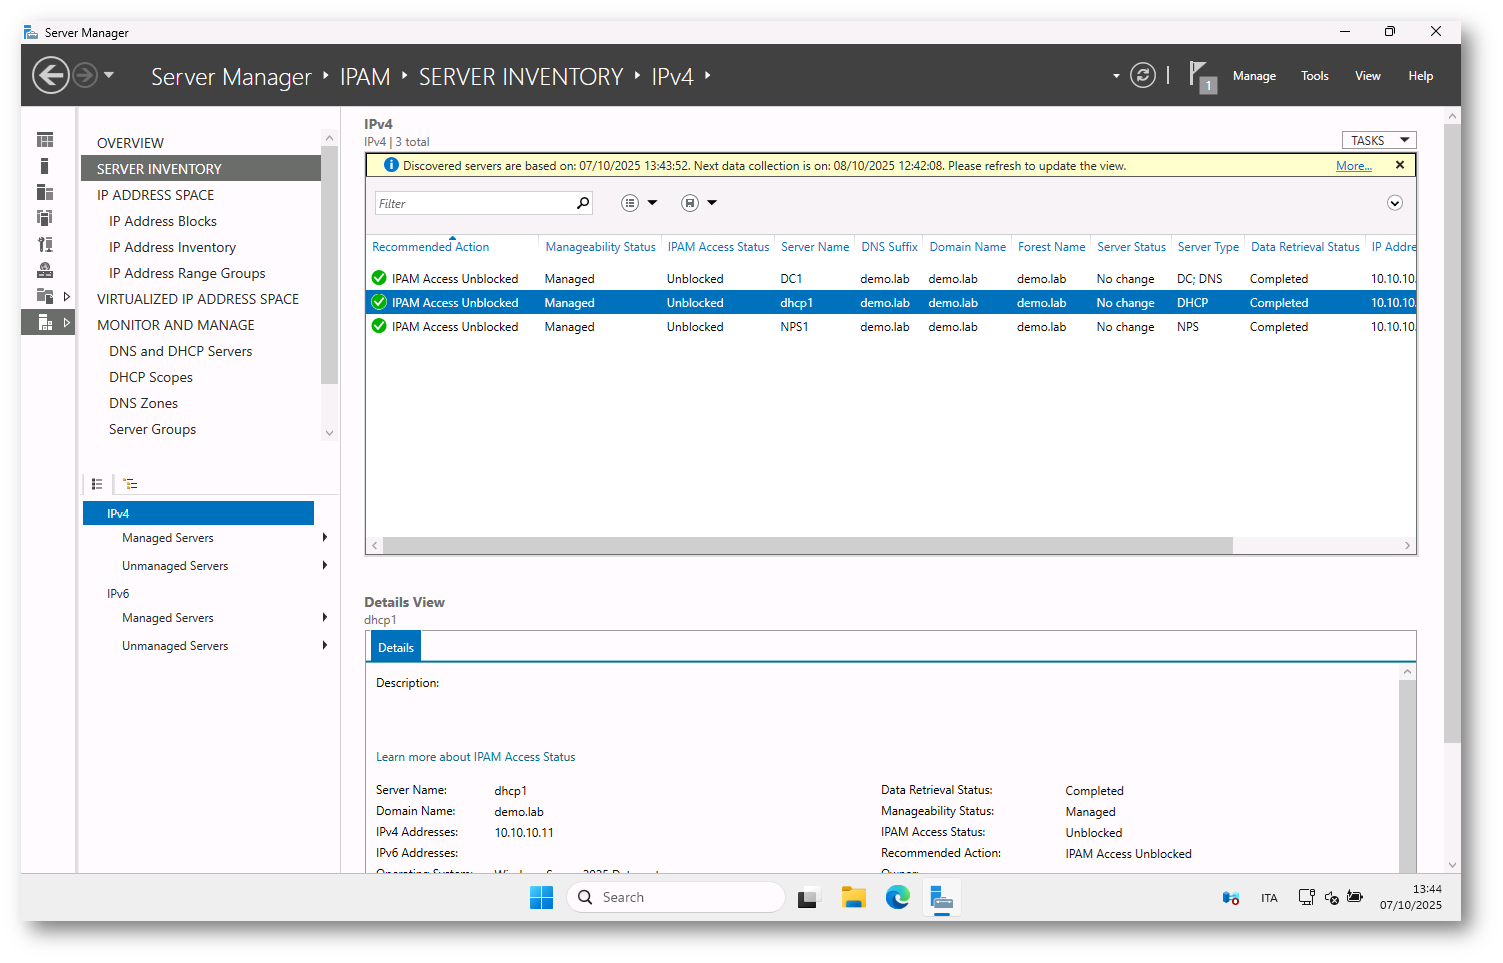
Task: Click the refresh icon in header
Action: [x=1142, y=75]
